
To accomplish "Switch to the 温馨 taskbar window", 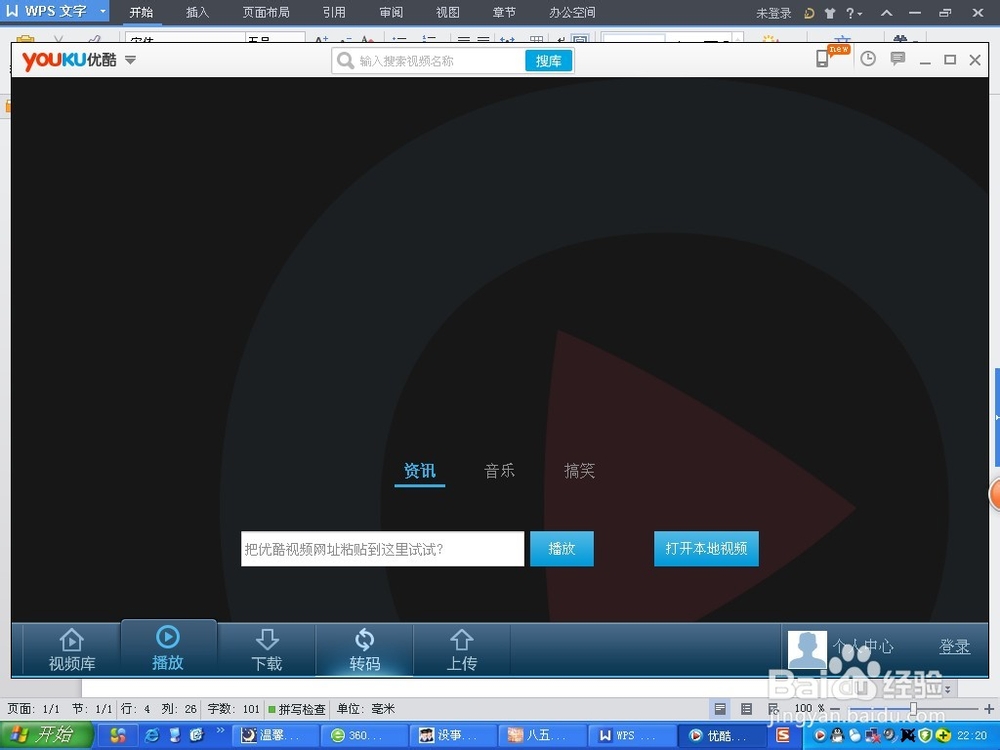I will pyautogui.click(x=274, y=735).
